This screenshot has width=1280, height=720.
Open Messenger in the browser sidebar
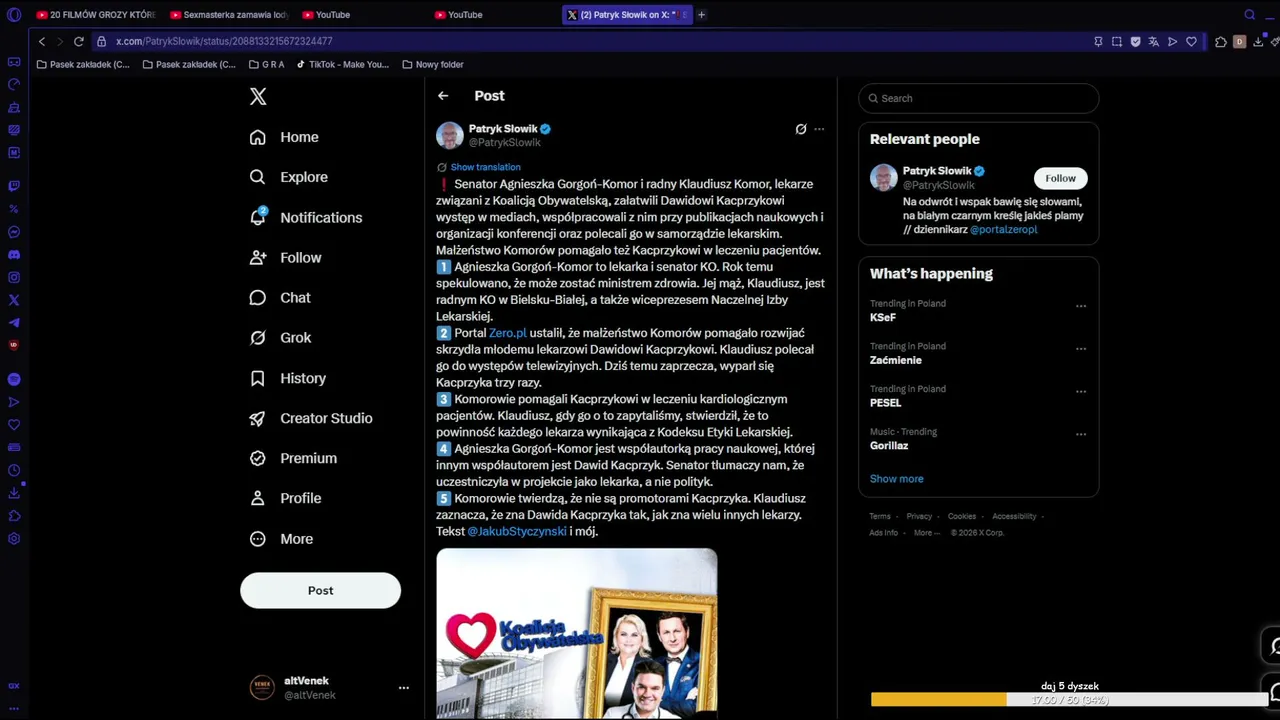(14, 232)
